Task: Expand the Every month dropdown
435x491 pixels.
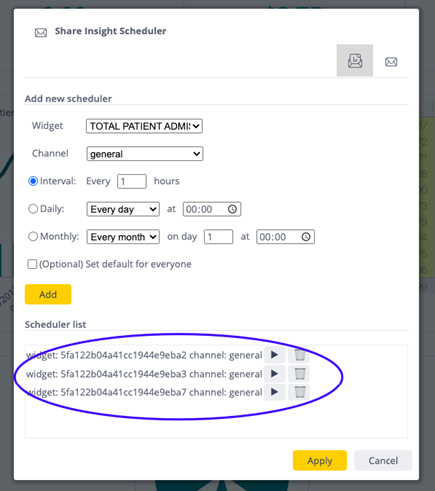Action: point(123,237)
